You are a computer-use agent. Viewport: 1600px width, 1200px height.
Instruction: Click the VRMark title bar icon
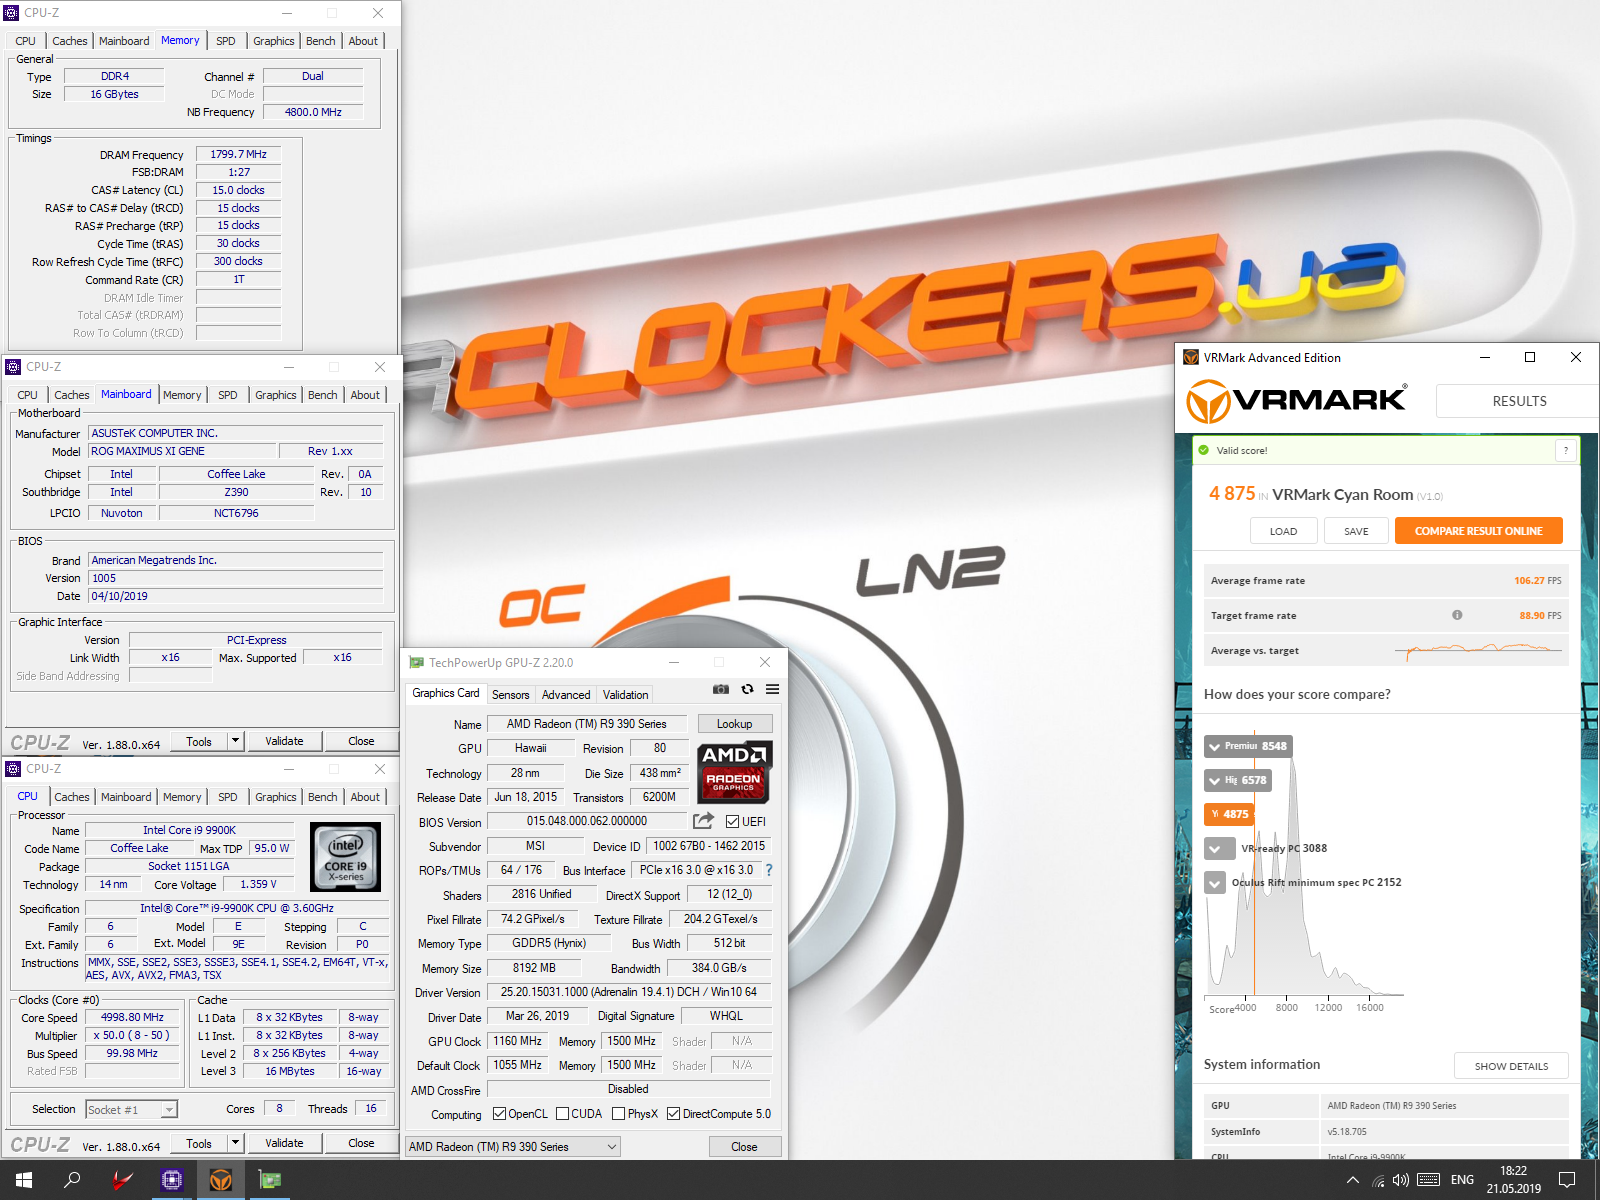[x=1190, y=357]
